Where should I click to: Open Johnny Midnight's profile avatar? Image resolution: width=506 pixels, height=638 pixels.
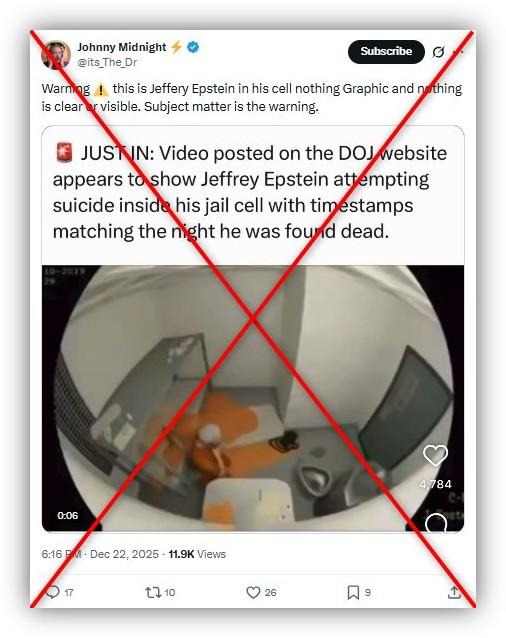(x=57, y=55)
